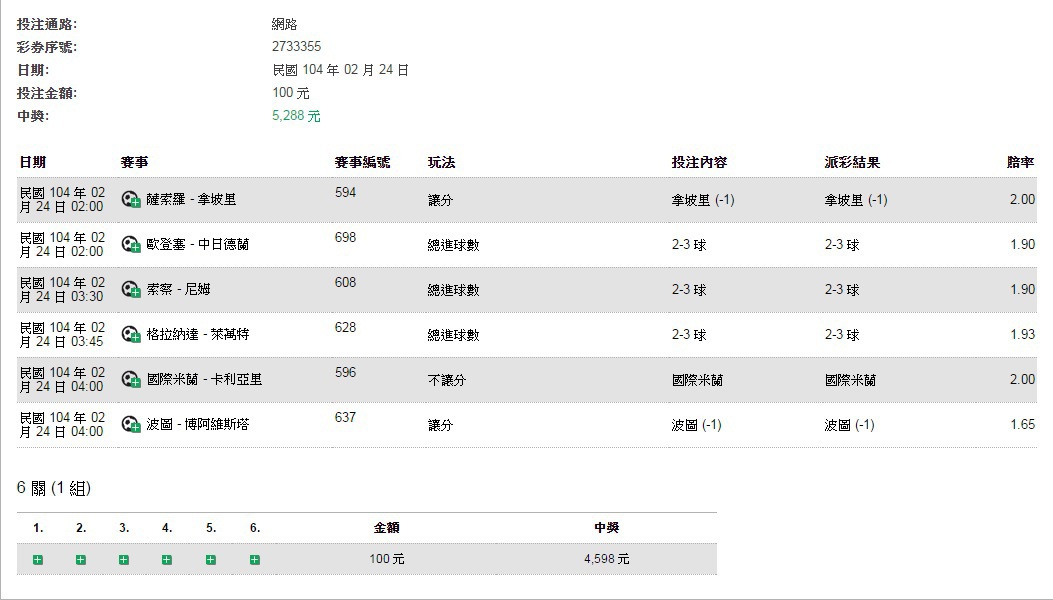Expand the green plus under column 3.
Screen dimensions: 1053x600
124,560
